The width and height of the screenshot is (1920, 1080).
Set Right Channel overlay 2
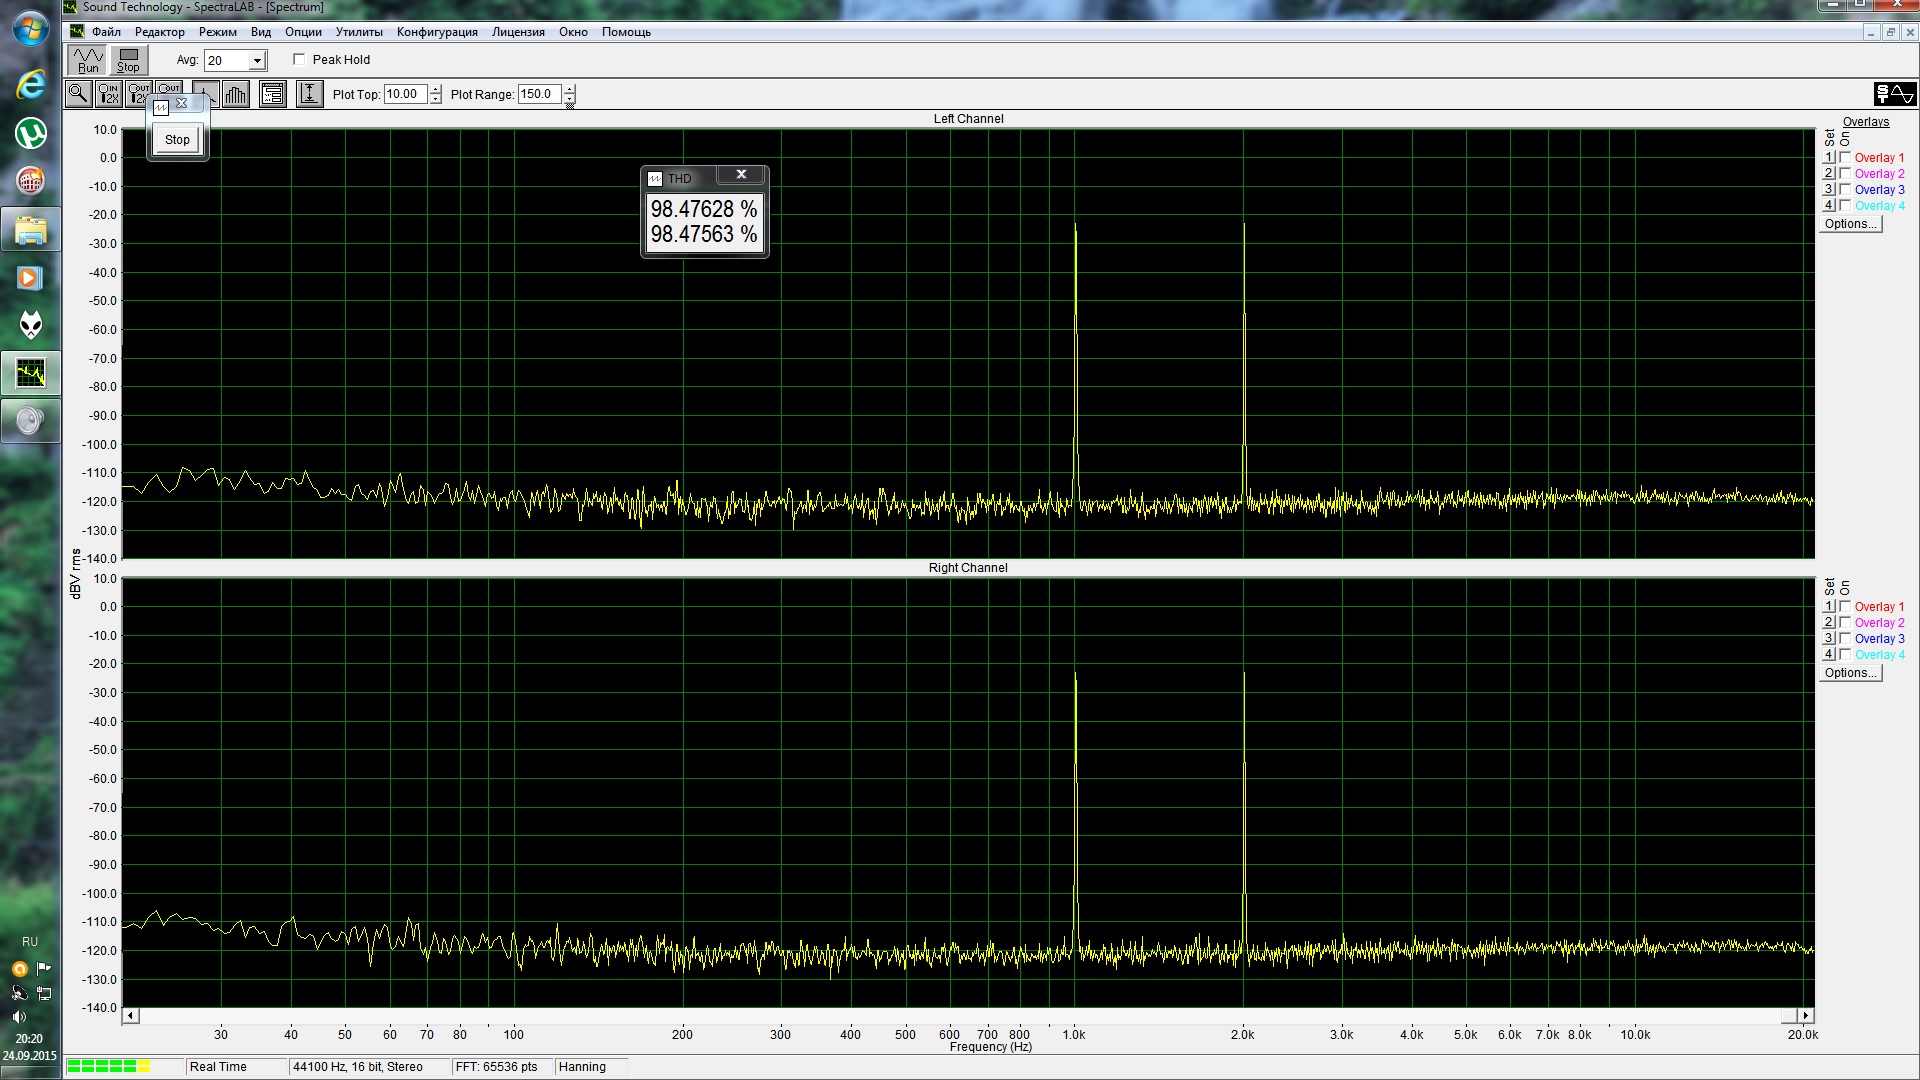pos(1829,622)
